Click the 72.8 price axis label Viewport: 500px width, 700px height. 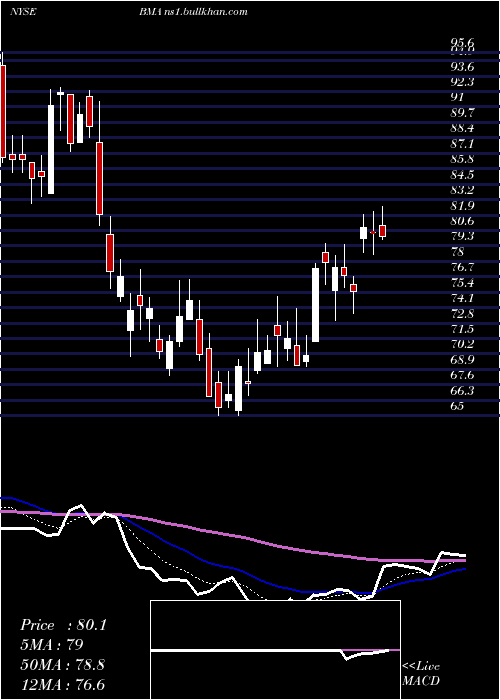(x=462, y=314)
